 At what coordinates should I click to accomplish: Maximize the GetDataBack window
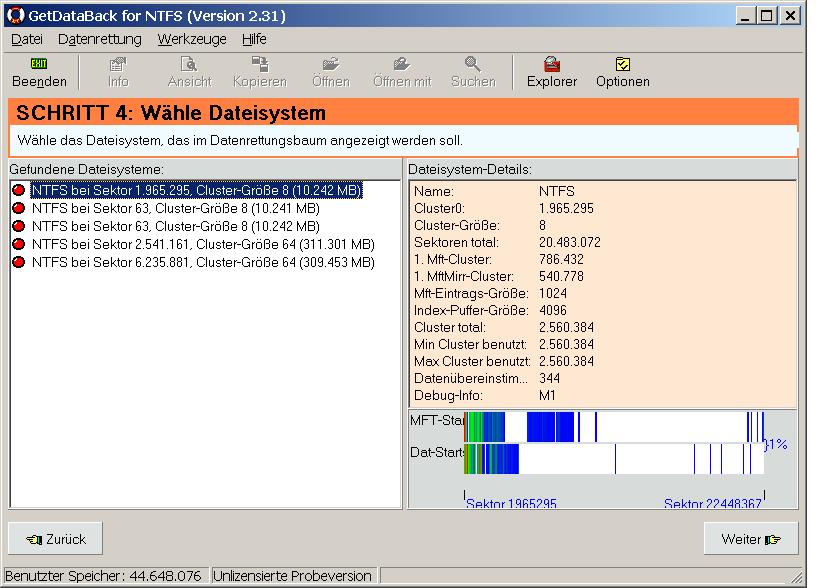coord(767,16)
